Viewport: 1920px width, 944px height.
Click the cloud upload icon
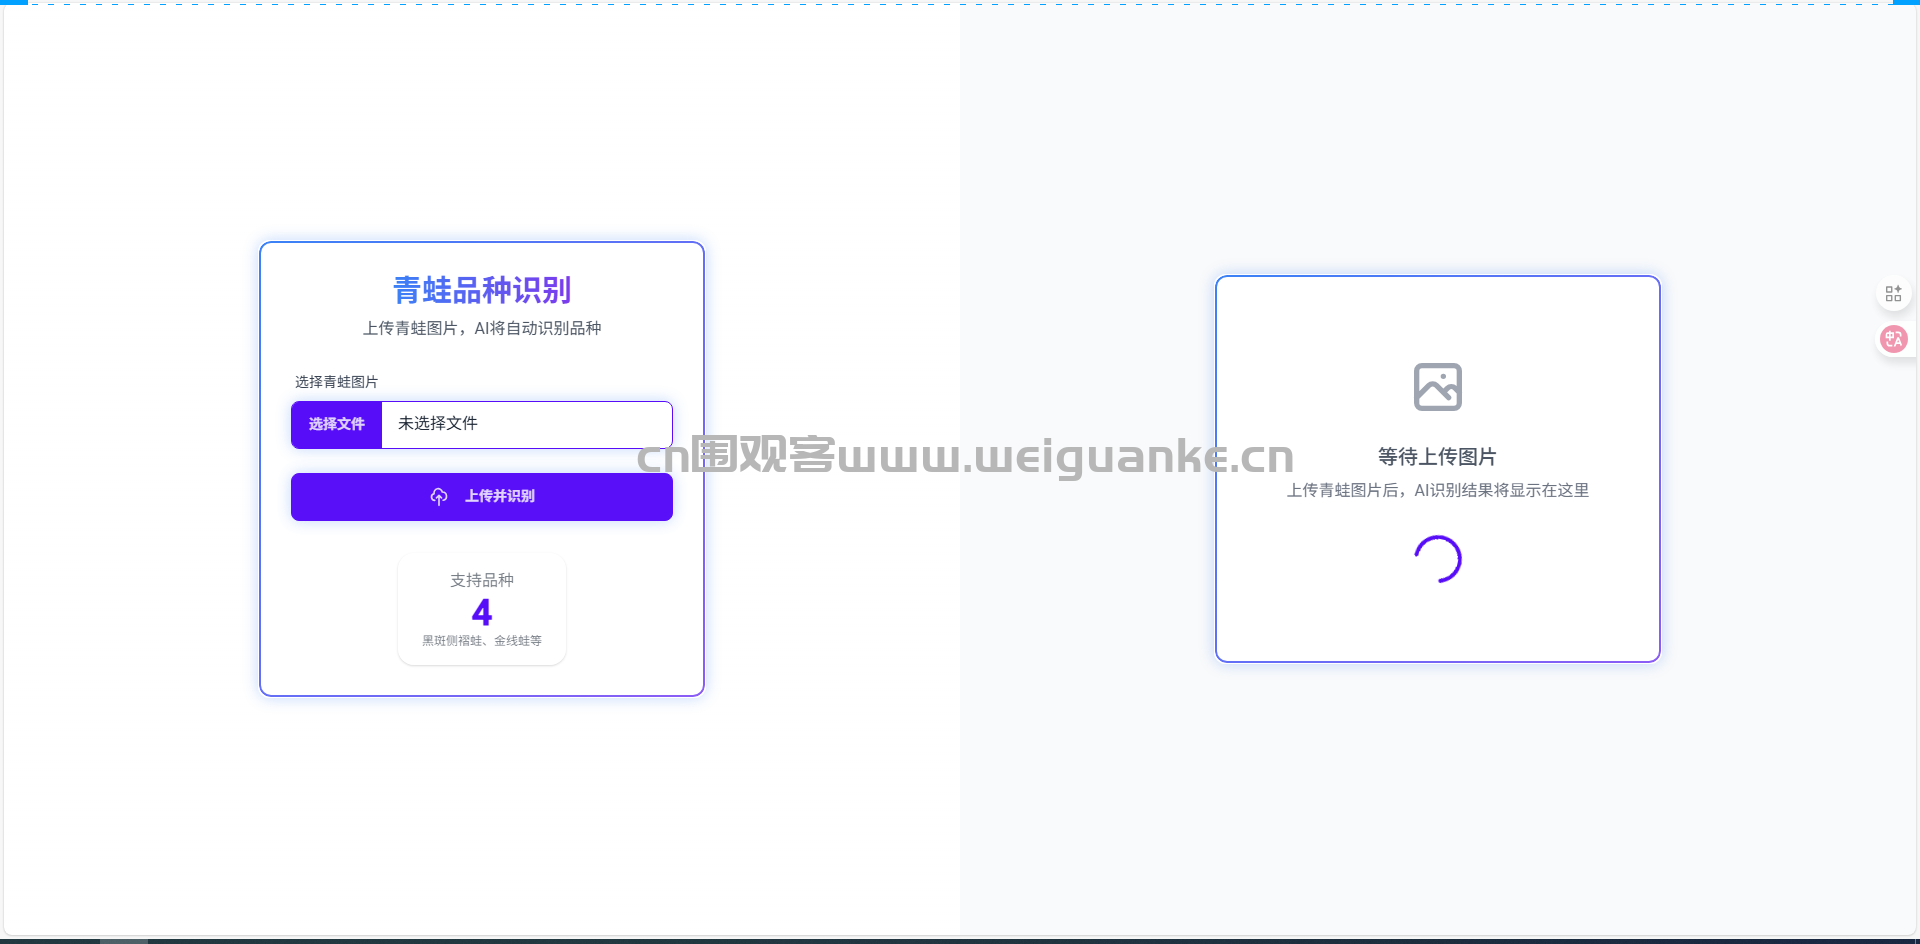pos(439,497)
